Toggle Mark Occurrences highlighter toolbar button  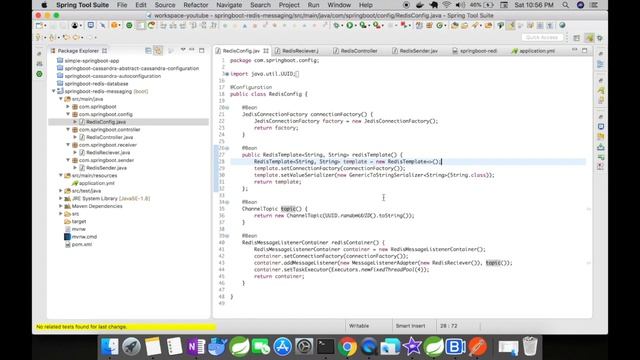point(511,25)
